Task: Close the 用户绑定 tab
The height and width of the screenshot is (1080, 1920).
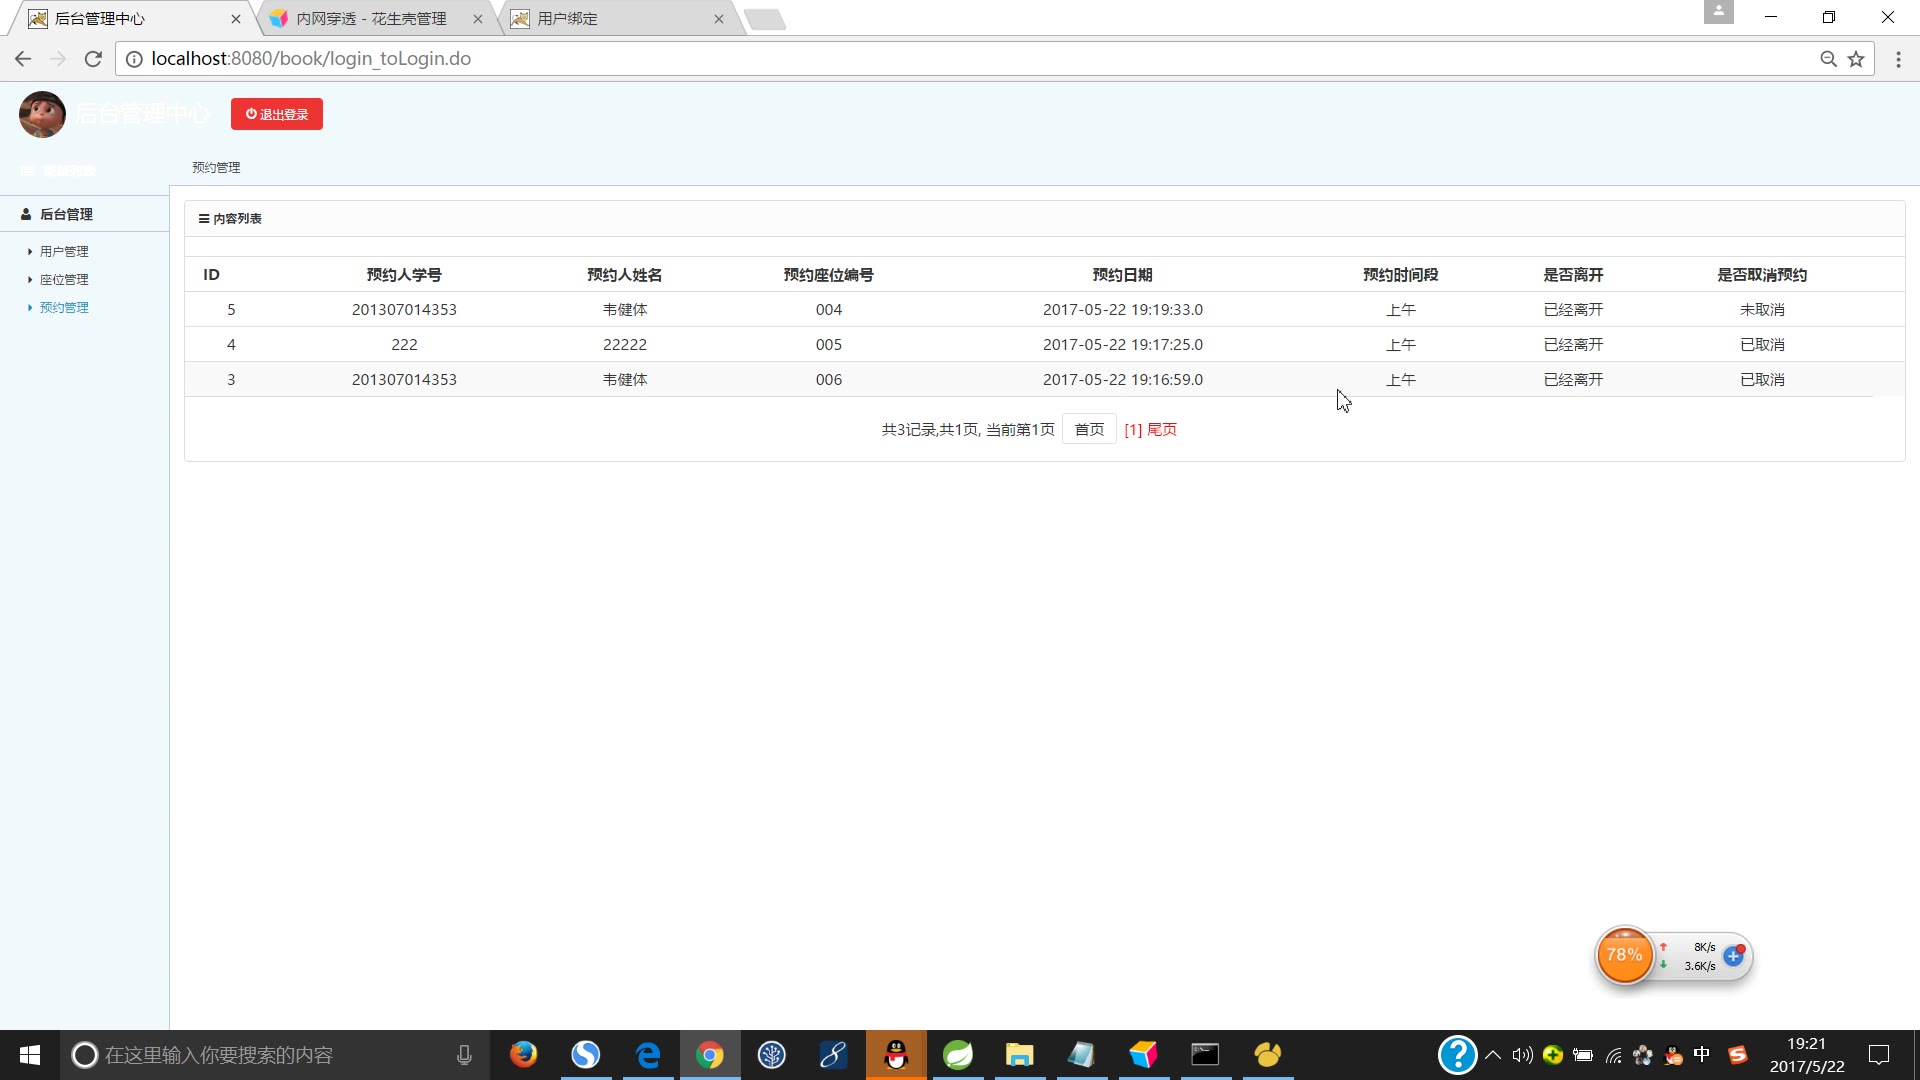Action: coord(718,19)
